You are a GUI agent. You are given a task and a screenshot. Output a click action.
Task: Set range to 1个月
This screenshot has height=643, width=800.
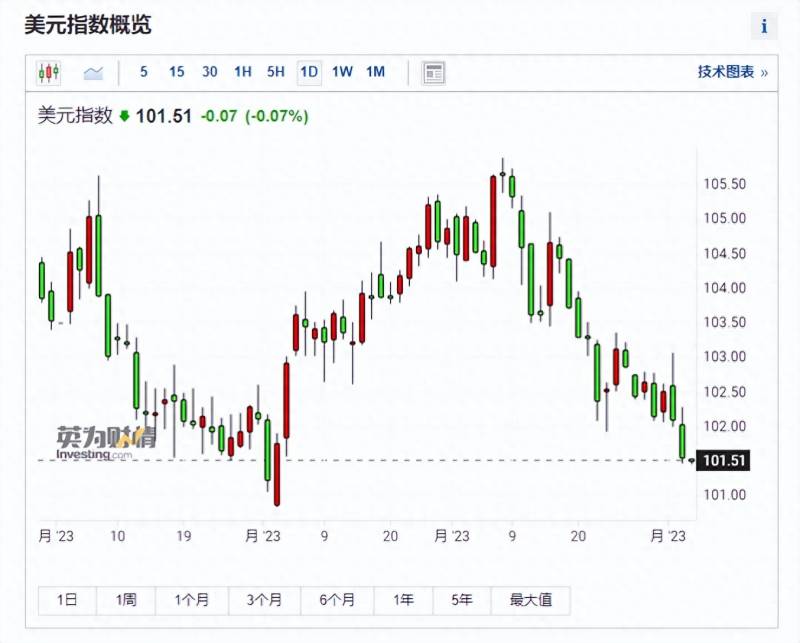[x=192, y=600]
